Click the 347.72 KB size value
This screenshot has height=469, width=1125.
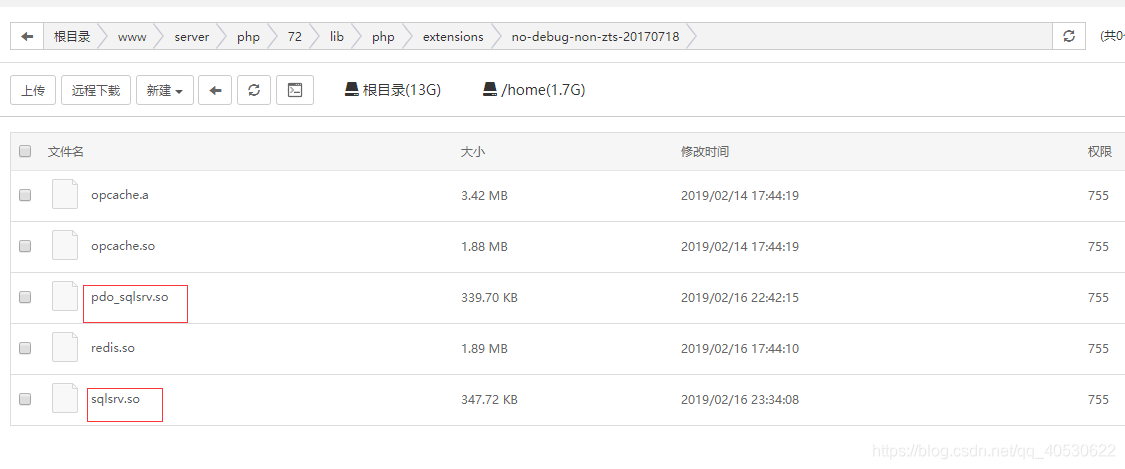click(x=489, y=399)
